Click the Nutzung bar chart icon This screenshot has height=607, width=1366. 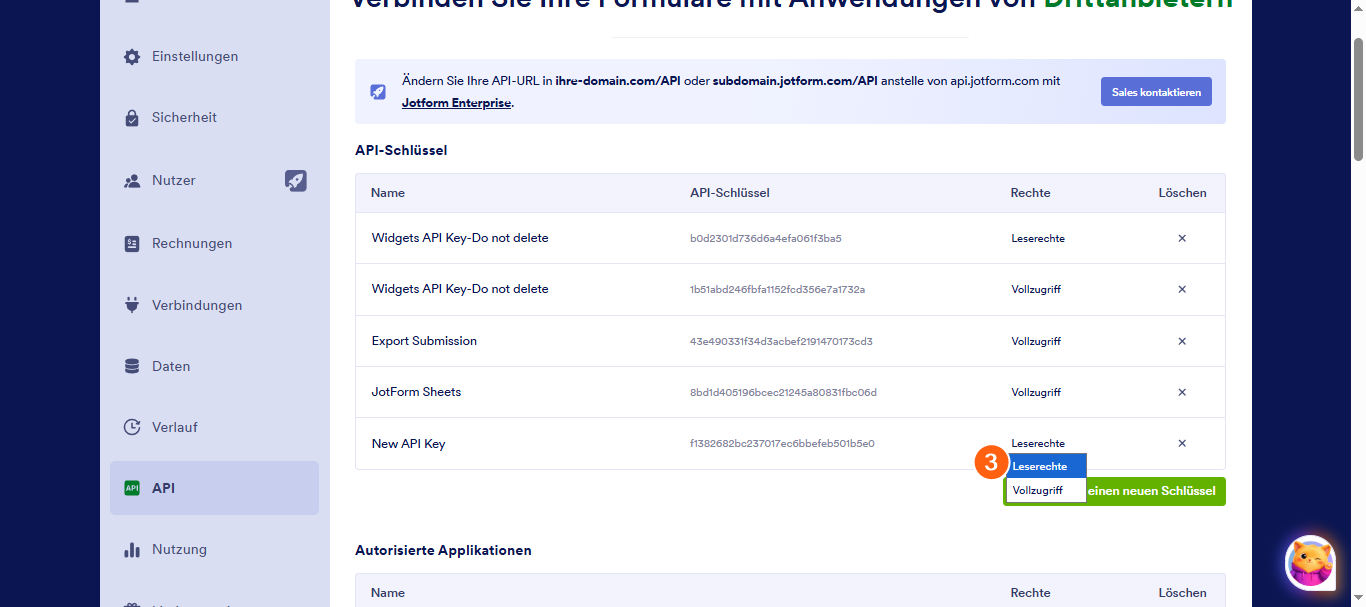click(132, 549)
